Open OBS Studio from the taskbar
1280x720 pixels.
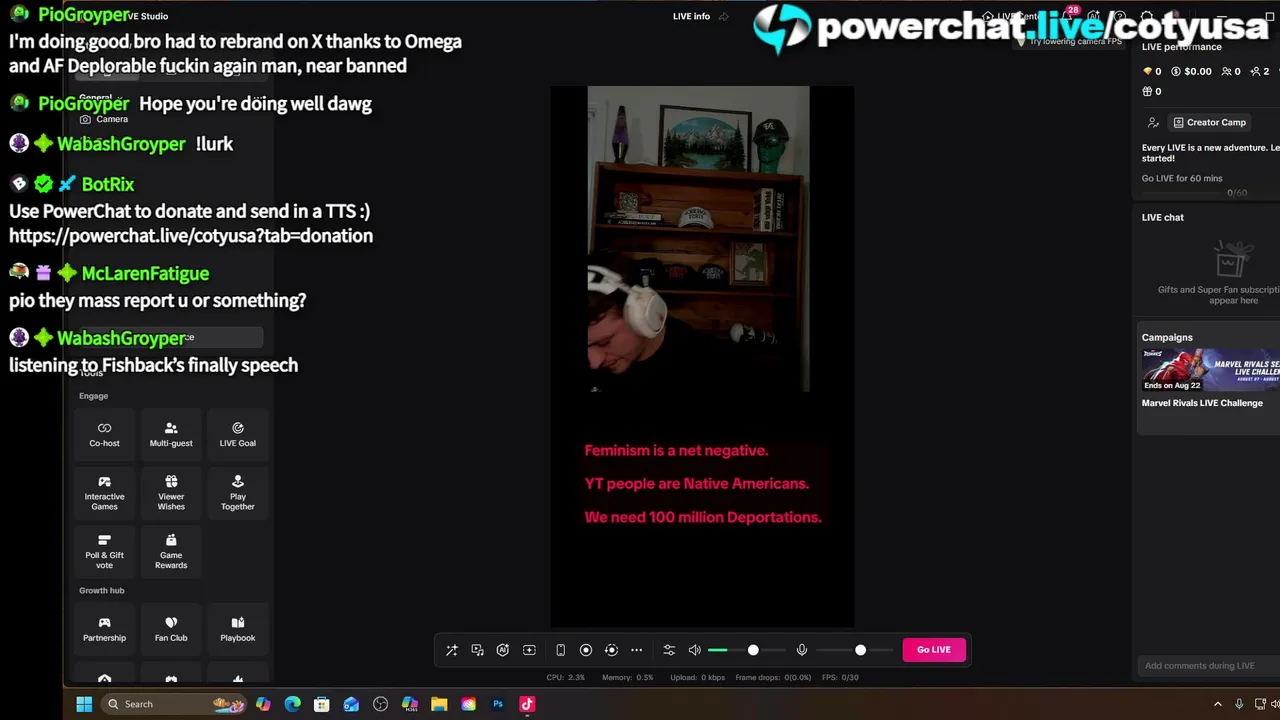[x=380, y=704]
